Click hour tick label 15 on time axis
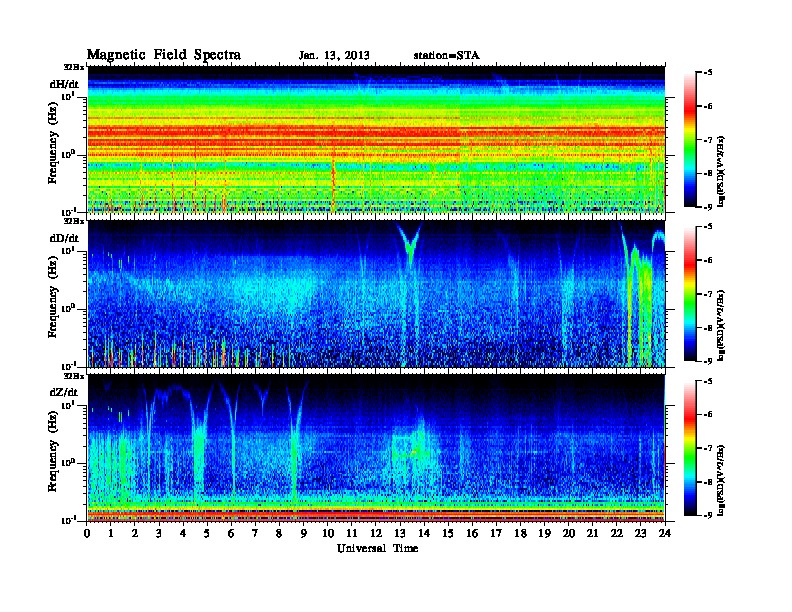Image resolution: width=792 pixels, height=612 pixels. pyautogui.click(x=448, y=533)
